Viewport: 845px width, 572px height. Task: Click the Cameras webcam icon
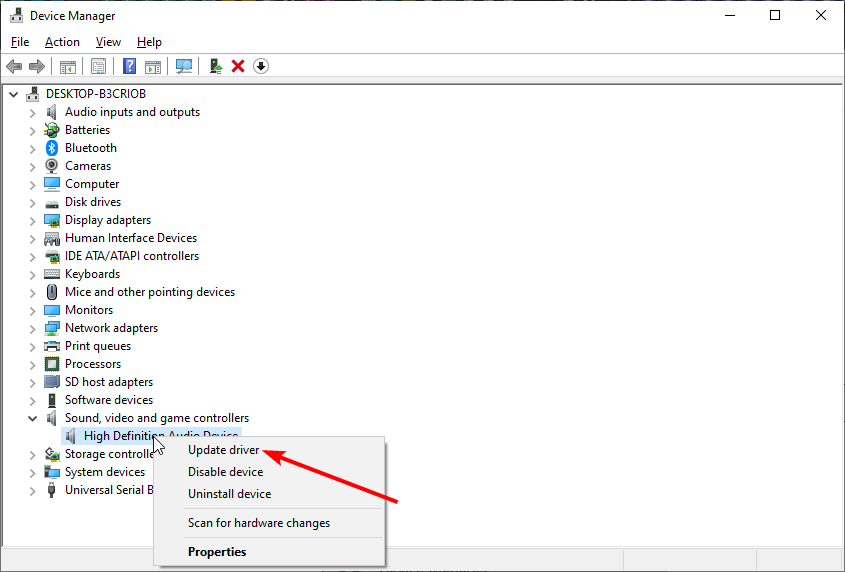(52, 166)
